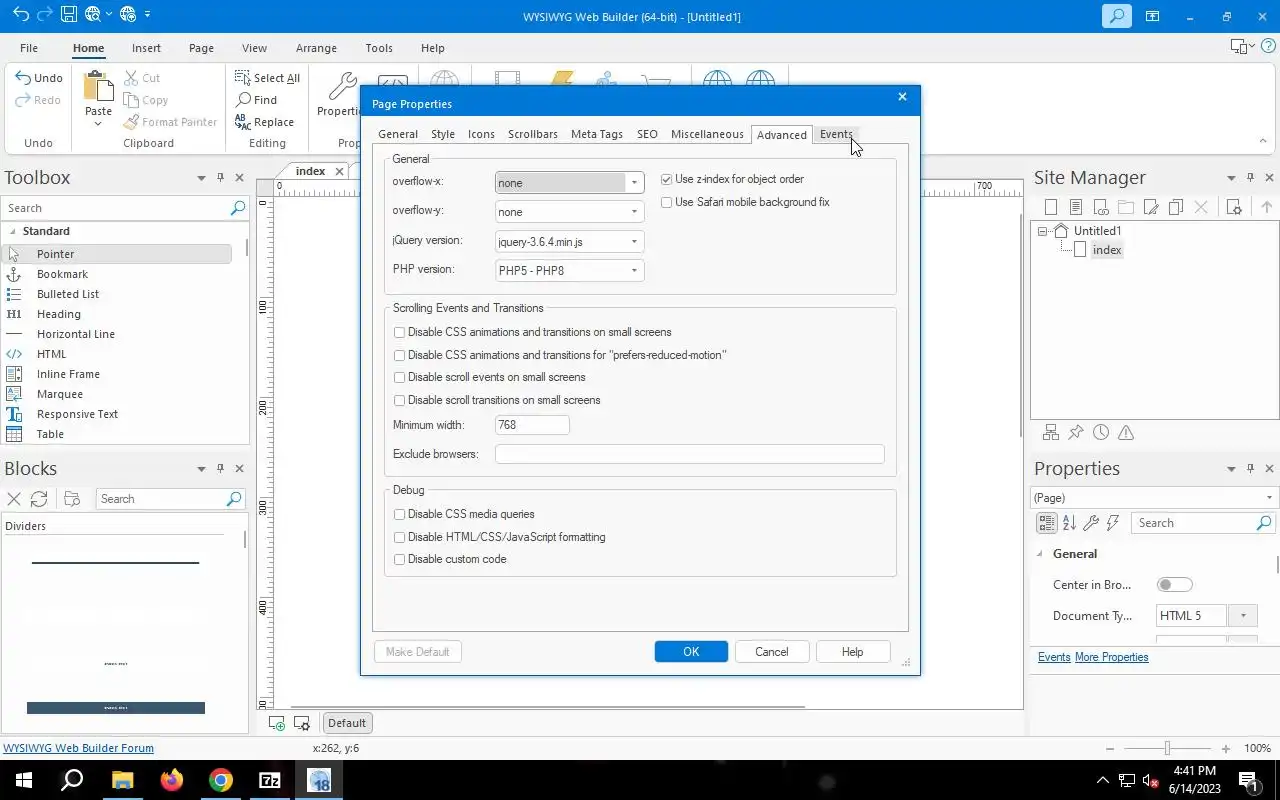This screenshot has height=800, width=1280.
Task: Click OK in Page Properties dialog
Action: pyautogui.click(x=691, y=652)
